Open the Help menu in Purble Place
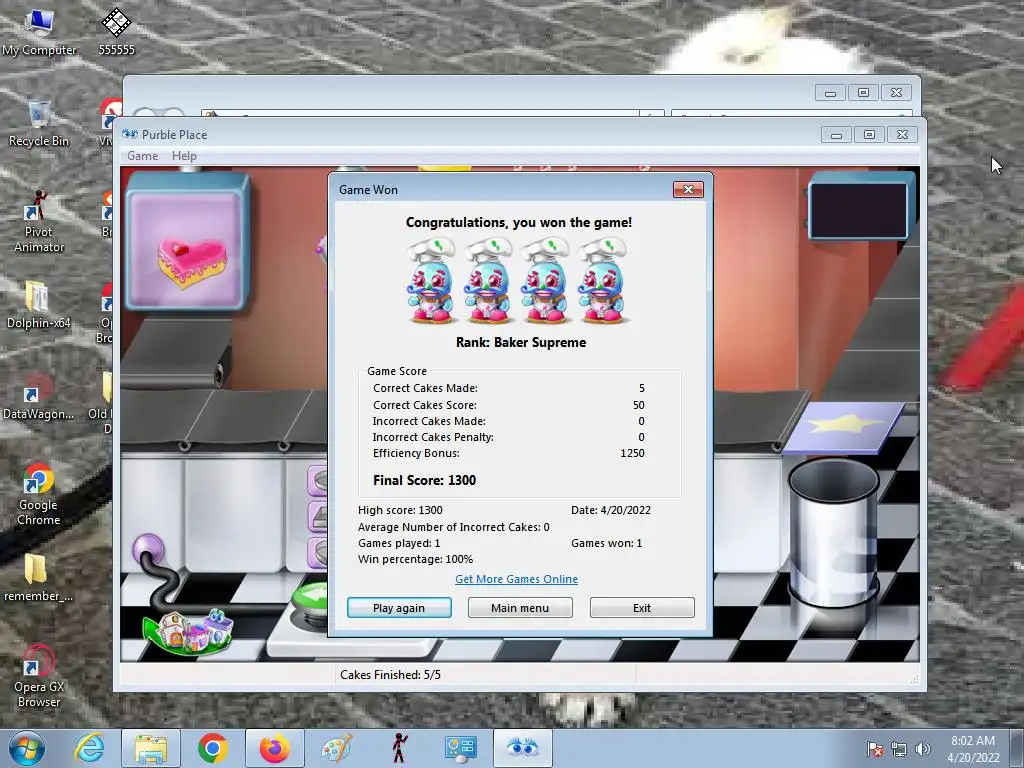 [x=184, y=155]
